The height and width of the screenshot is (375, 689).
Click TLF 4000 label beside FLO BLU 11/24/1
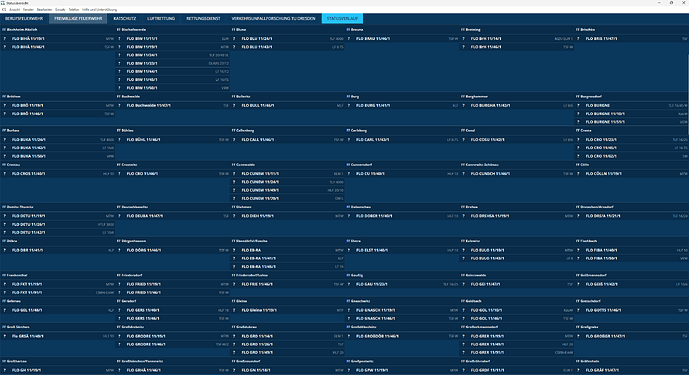(336, 39)
